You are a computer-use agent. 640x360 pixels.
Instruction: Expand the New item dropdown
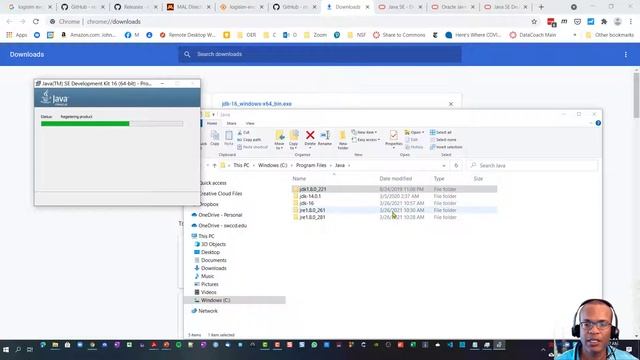(x=364, y=132)
